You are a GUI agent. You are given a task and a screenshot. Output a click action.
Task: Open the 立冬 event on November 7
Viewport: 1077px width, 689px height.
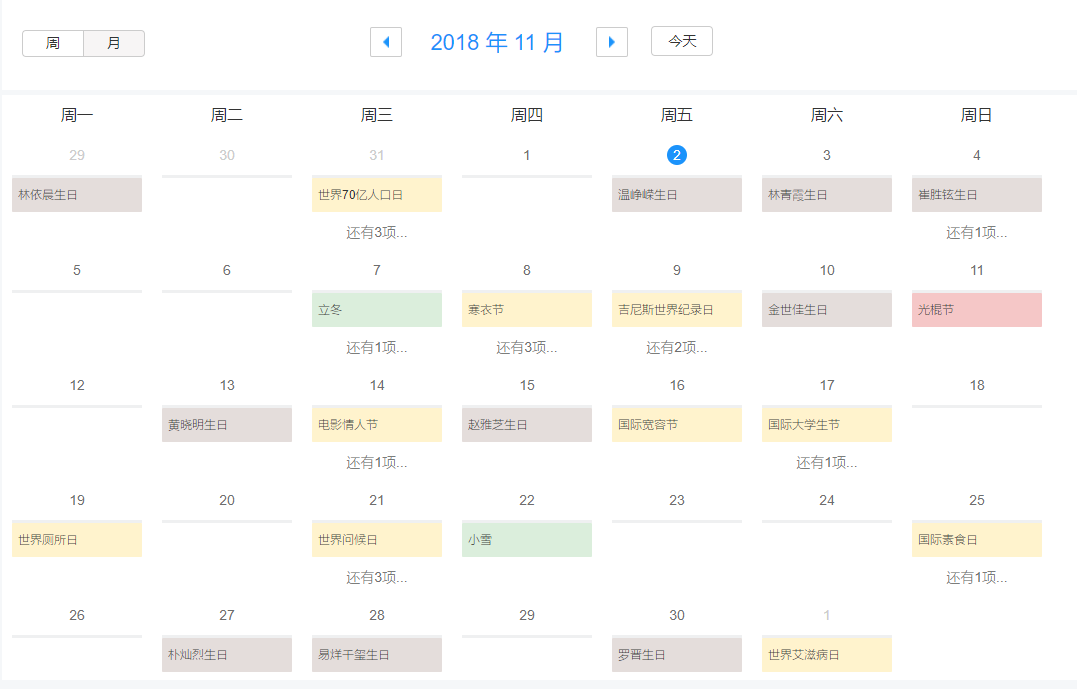(x=376, y=310)
